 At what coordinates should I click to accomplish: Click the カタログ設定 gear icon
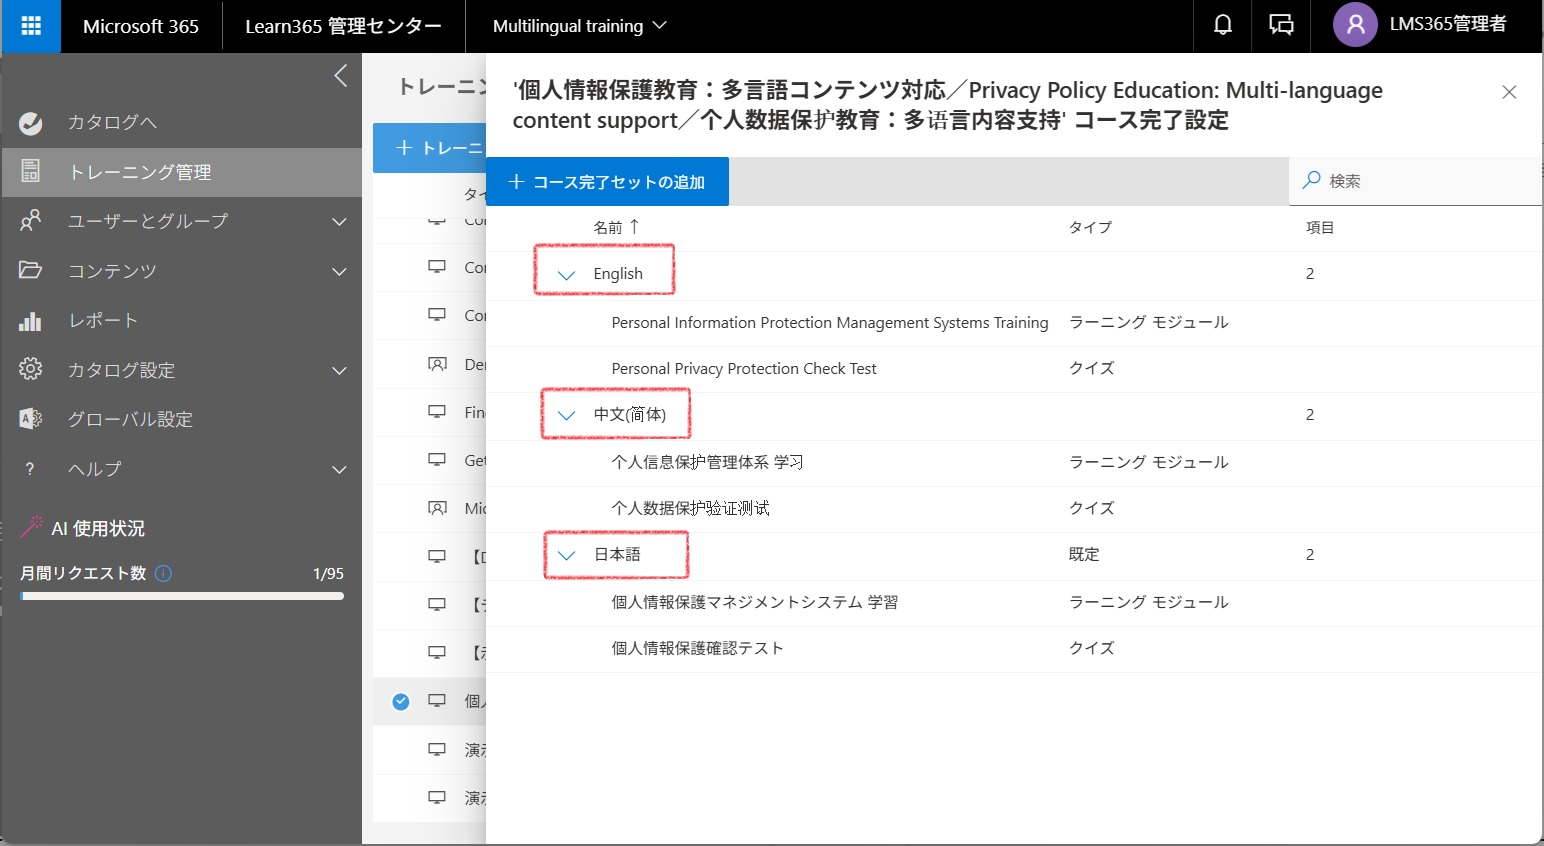[31, 369]
